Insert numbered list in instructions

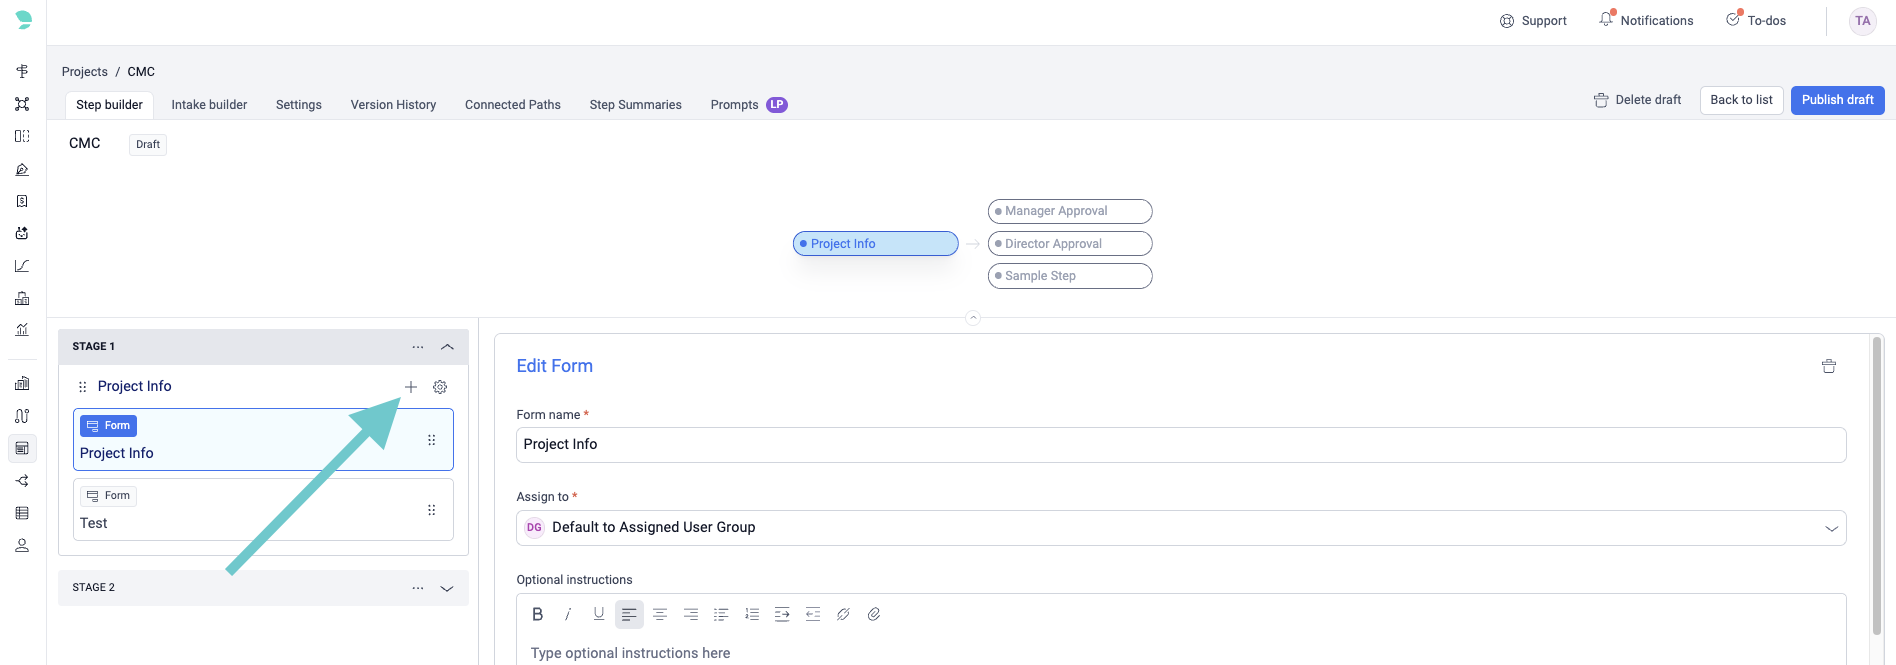tap(752, 614)
